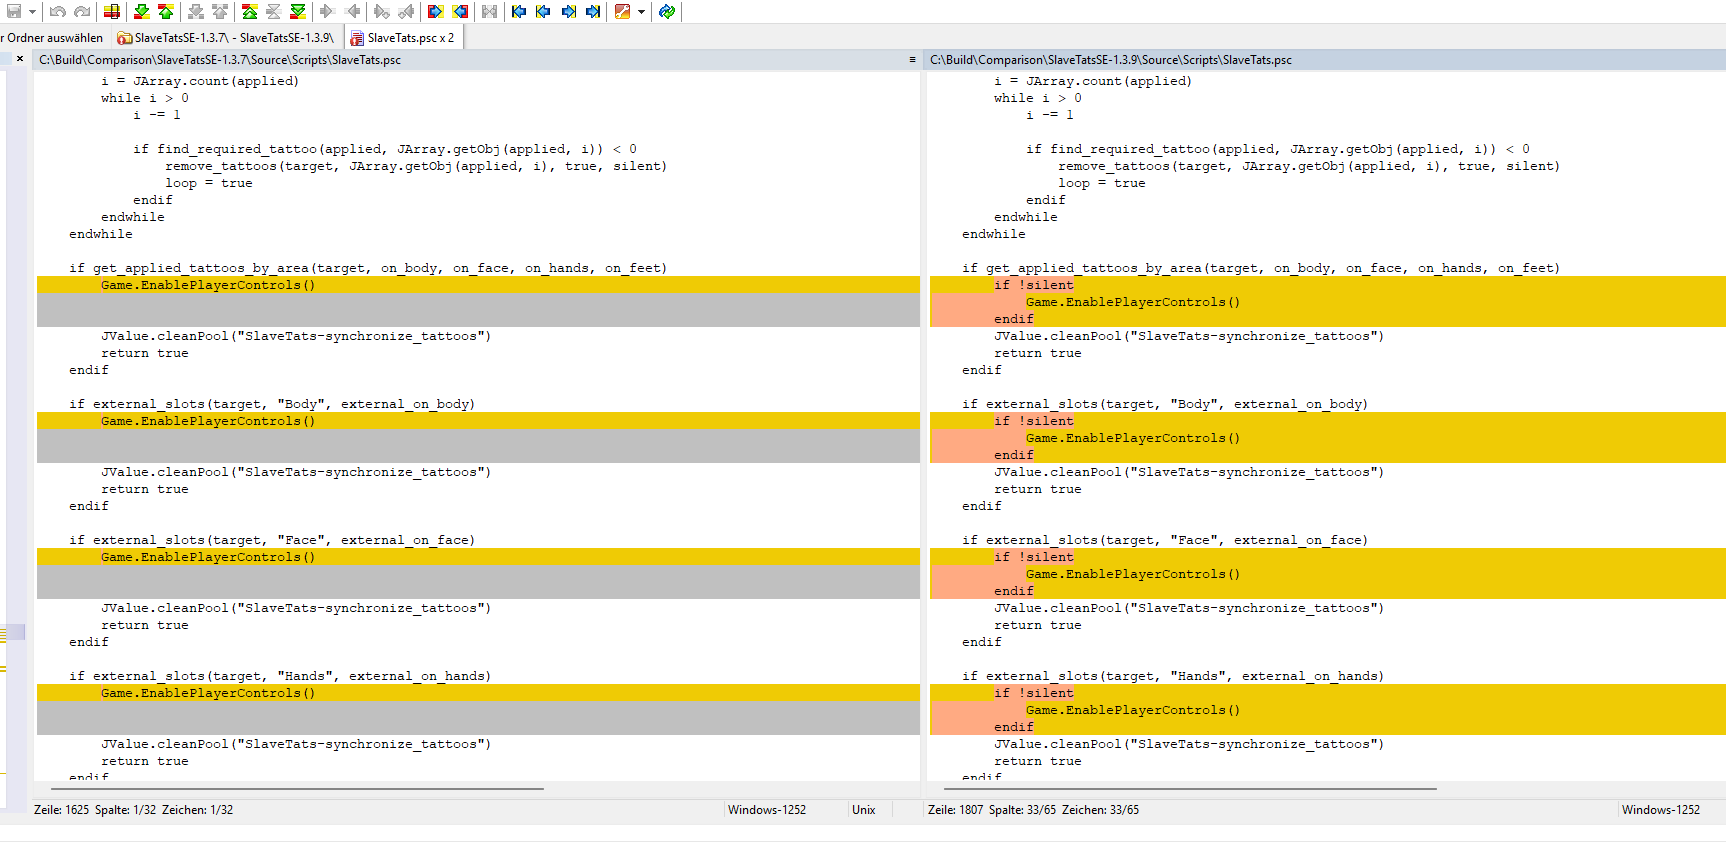Close the location pane with the X

20,59
